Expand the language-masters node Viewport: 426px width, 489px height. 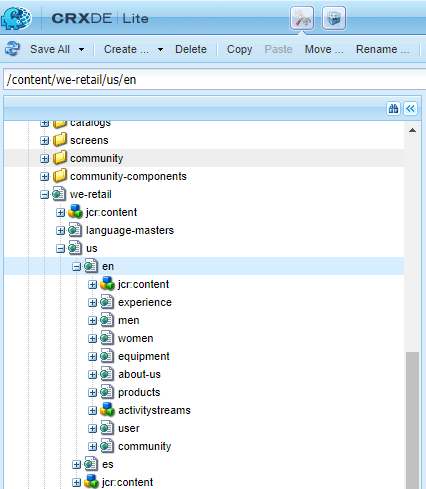60,231
